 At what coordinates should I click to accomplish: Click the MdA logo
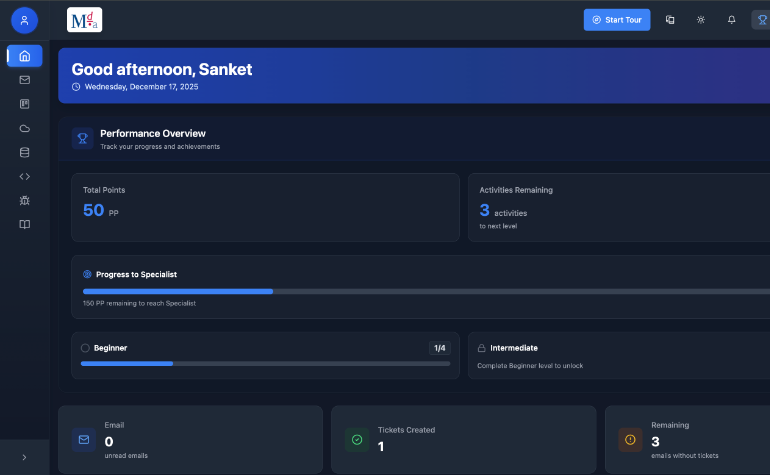(x=84, y=20)
